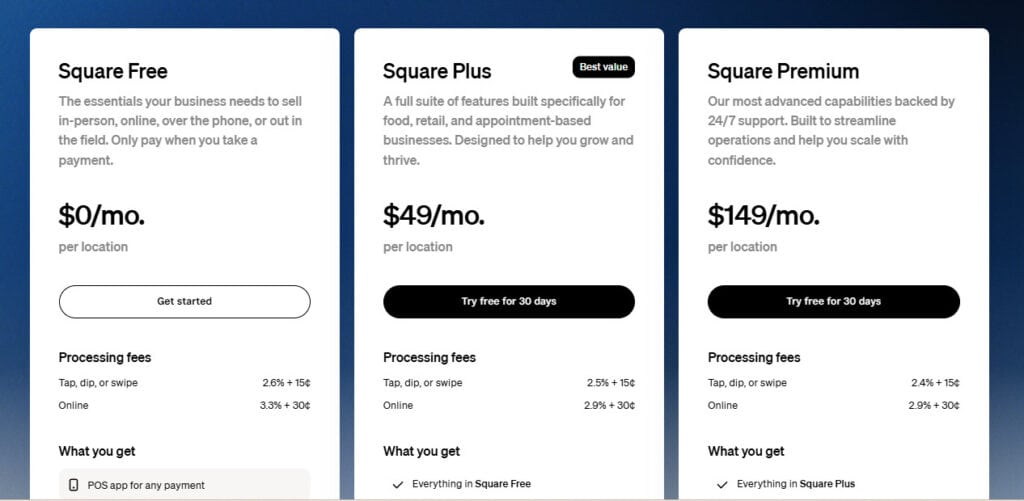The height and width of the screenshot is (501, 1024).
Task: Click checkmark beside Everything in Square Plus
Action: [x=722, y=485]
